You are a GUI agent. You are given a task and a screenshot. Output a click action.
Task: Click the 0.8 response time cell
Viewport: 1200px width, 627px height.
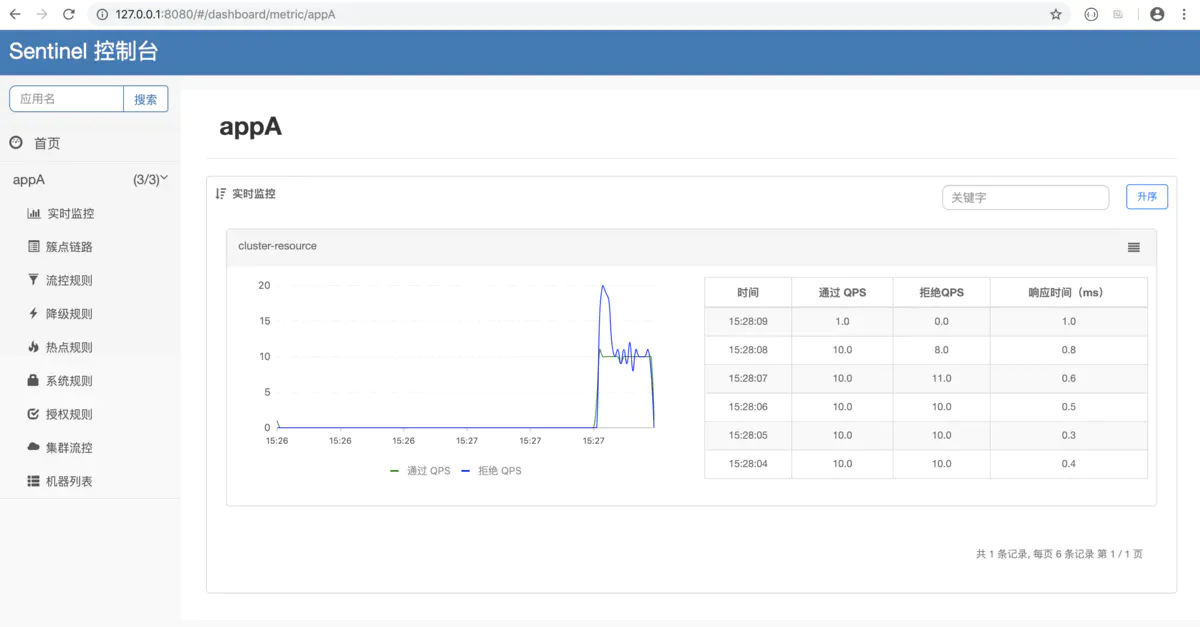(x=1069, y=350)
